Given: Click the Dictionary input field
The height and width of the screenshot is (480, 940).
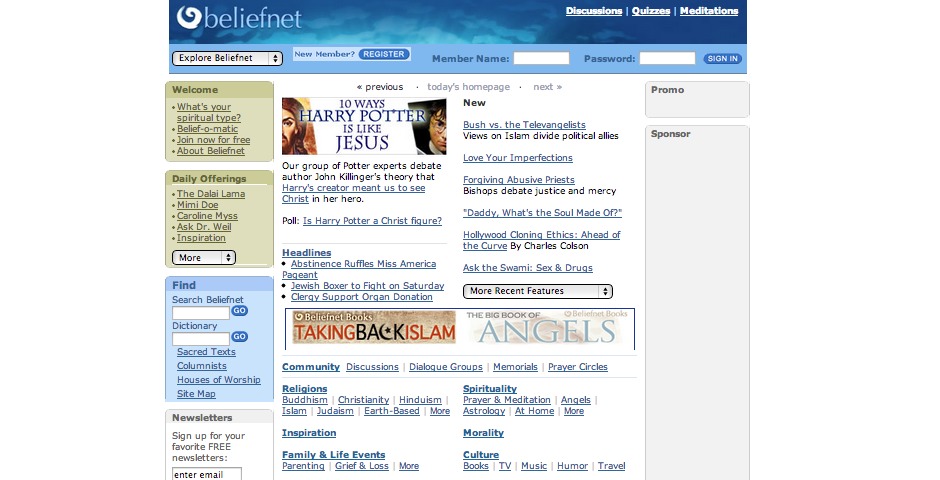Looking at the screenshot, I should click(201, 339).
